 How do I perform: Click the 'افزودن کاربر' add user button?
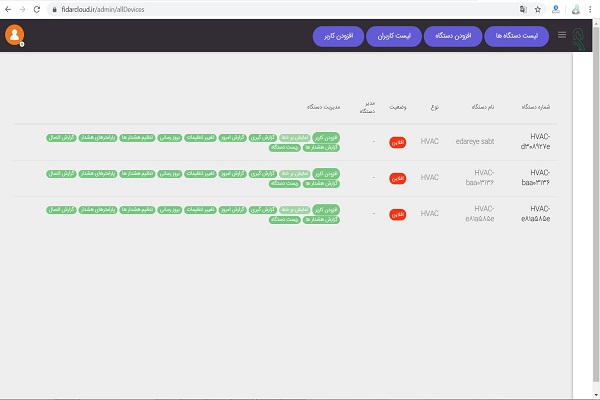click(x=338, y=36)
